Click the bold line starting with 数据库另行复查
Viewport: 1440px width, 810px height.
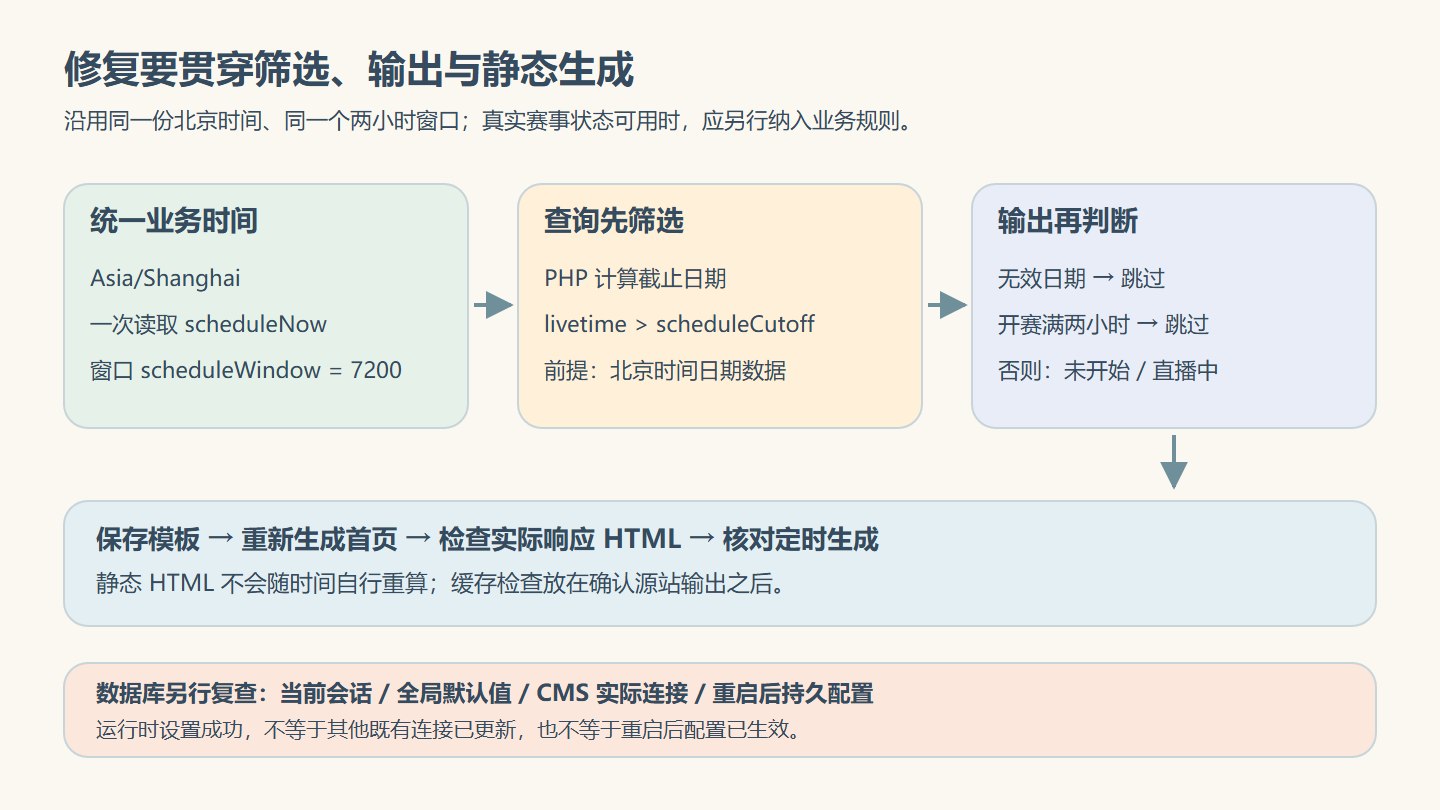coord(485,693)
